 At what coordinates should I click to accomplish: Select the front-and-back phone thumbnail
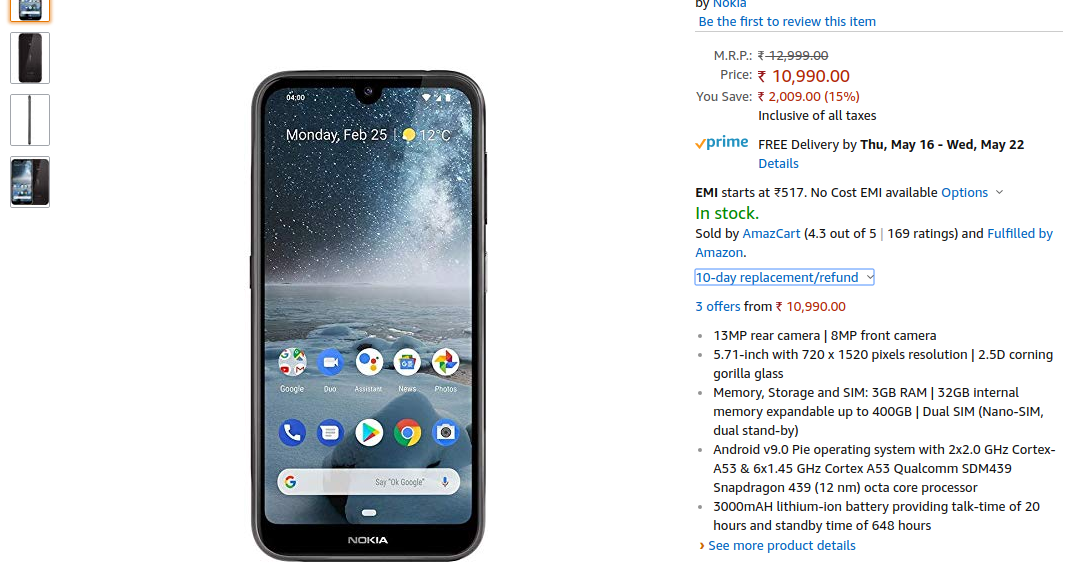coord(30,182)
